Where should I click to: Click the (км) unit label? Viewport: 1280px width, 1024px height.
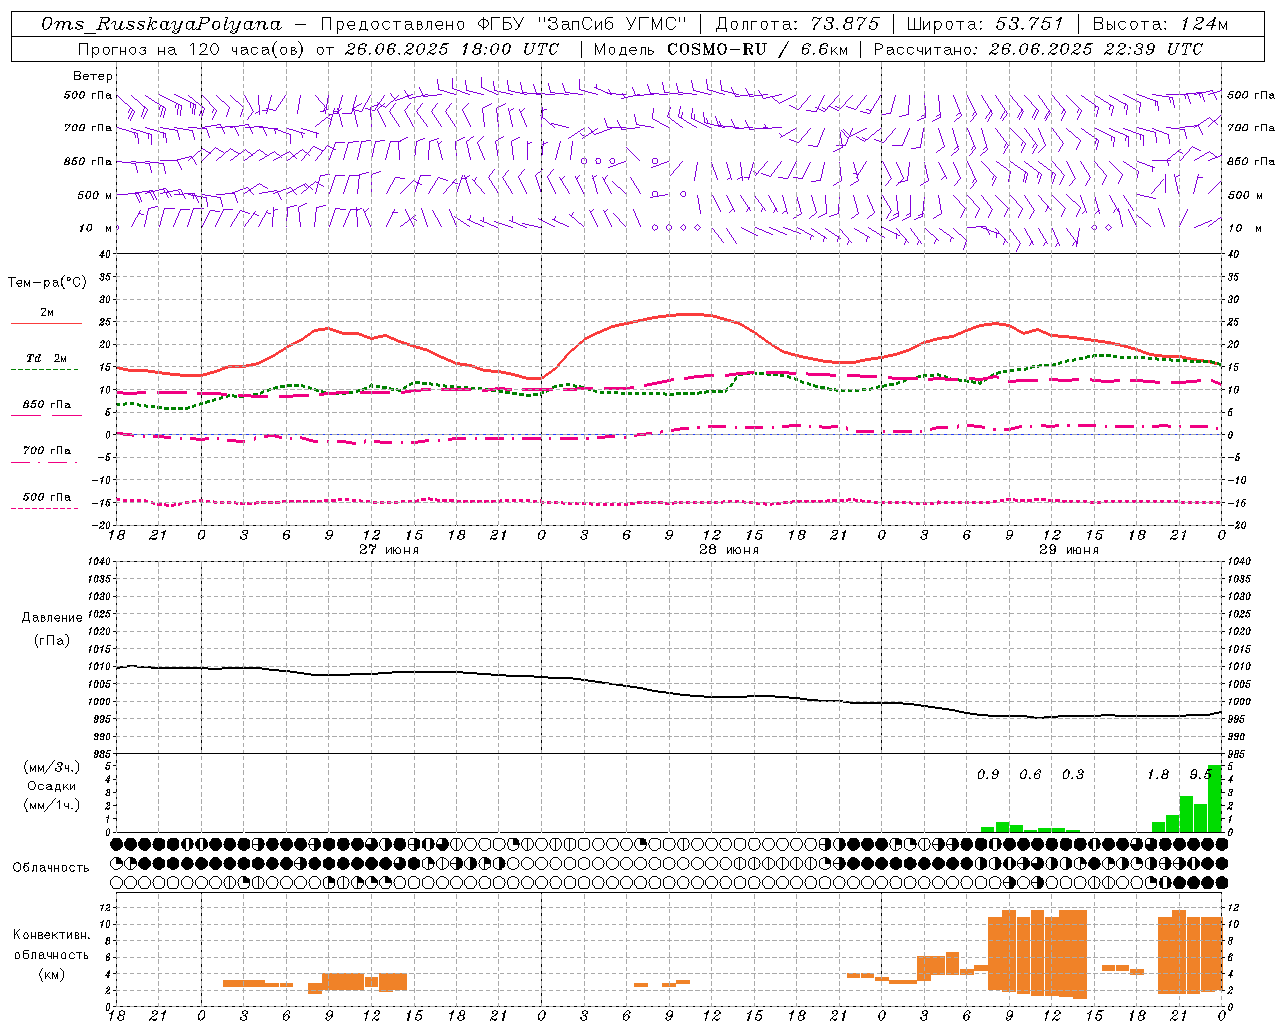(x=51, y=974)
